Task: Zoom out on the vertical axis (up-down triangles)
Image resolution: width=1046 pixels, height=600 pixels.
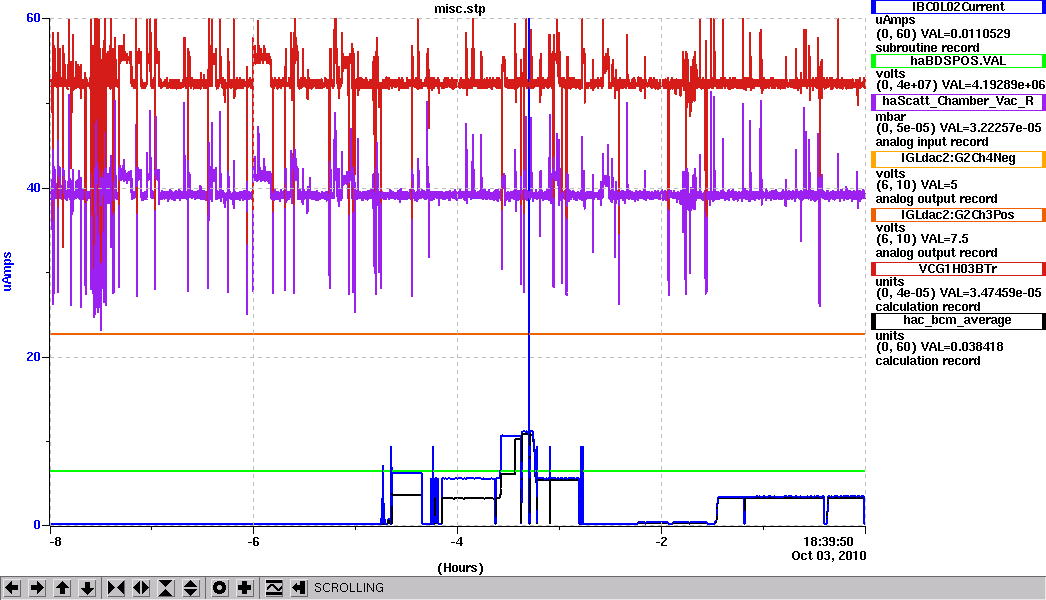Action: tap(191, 588)
